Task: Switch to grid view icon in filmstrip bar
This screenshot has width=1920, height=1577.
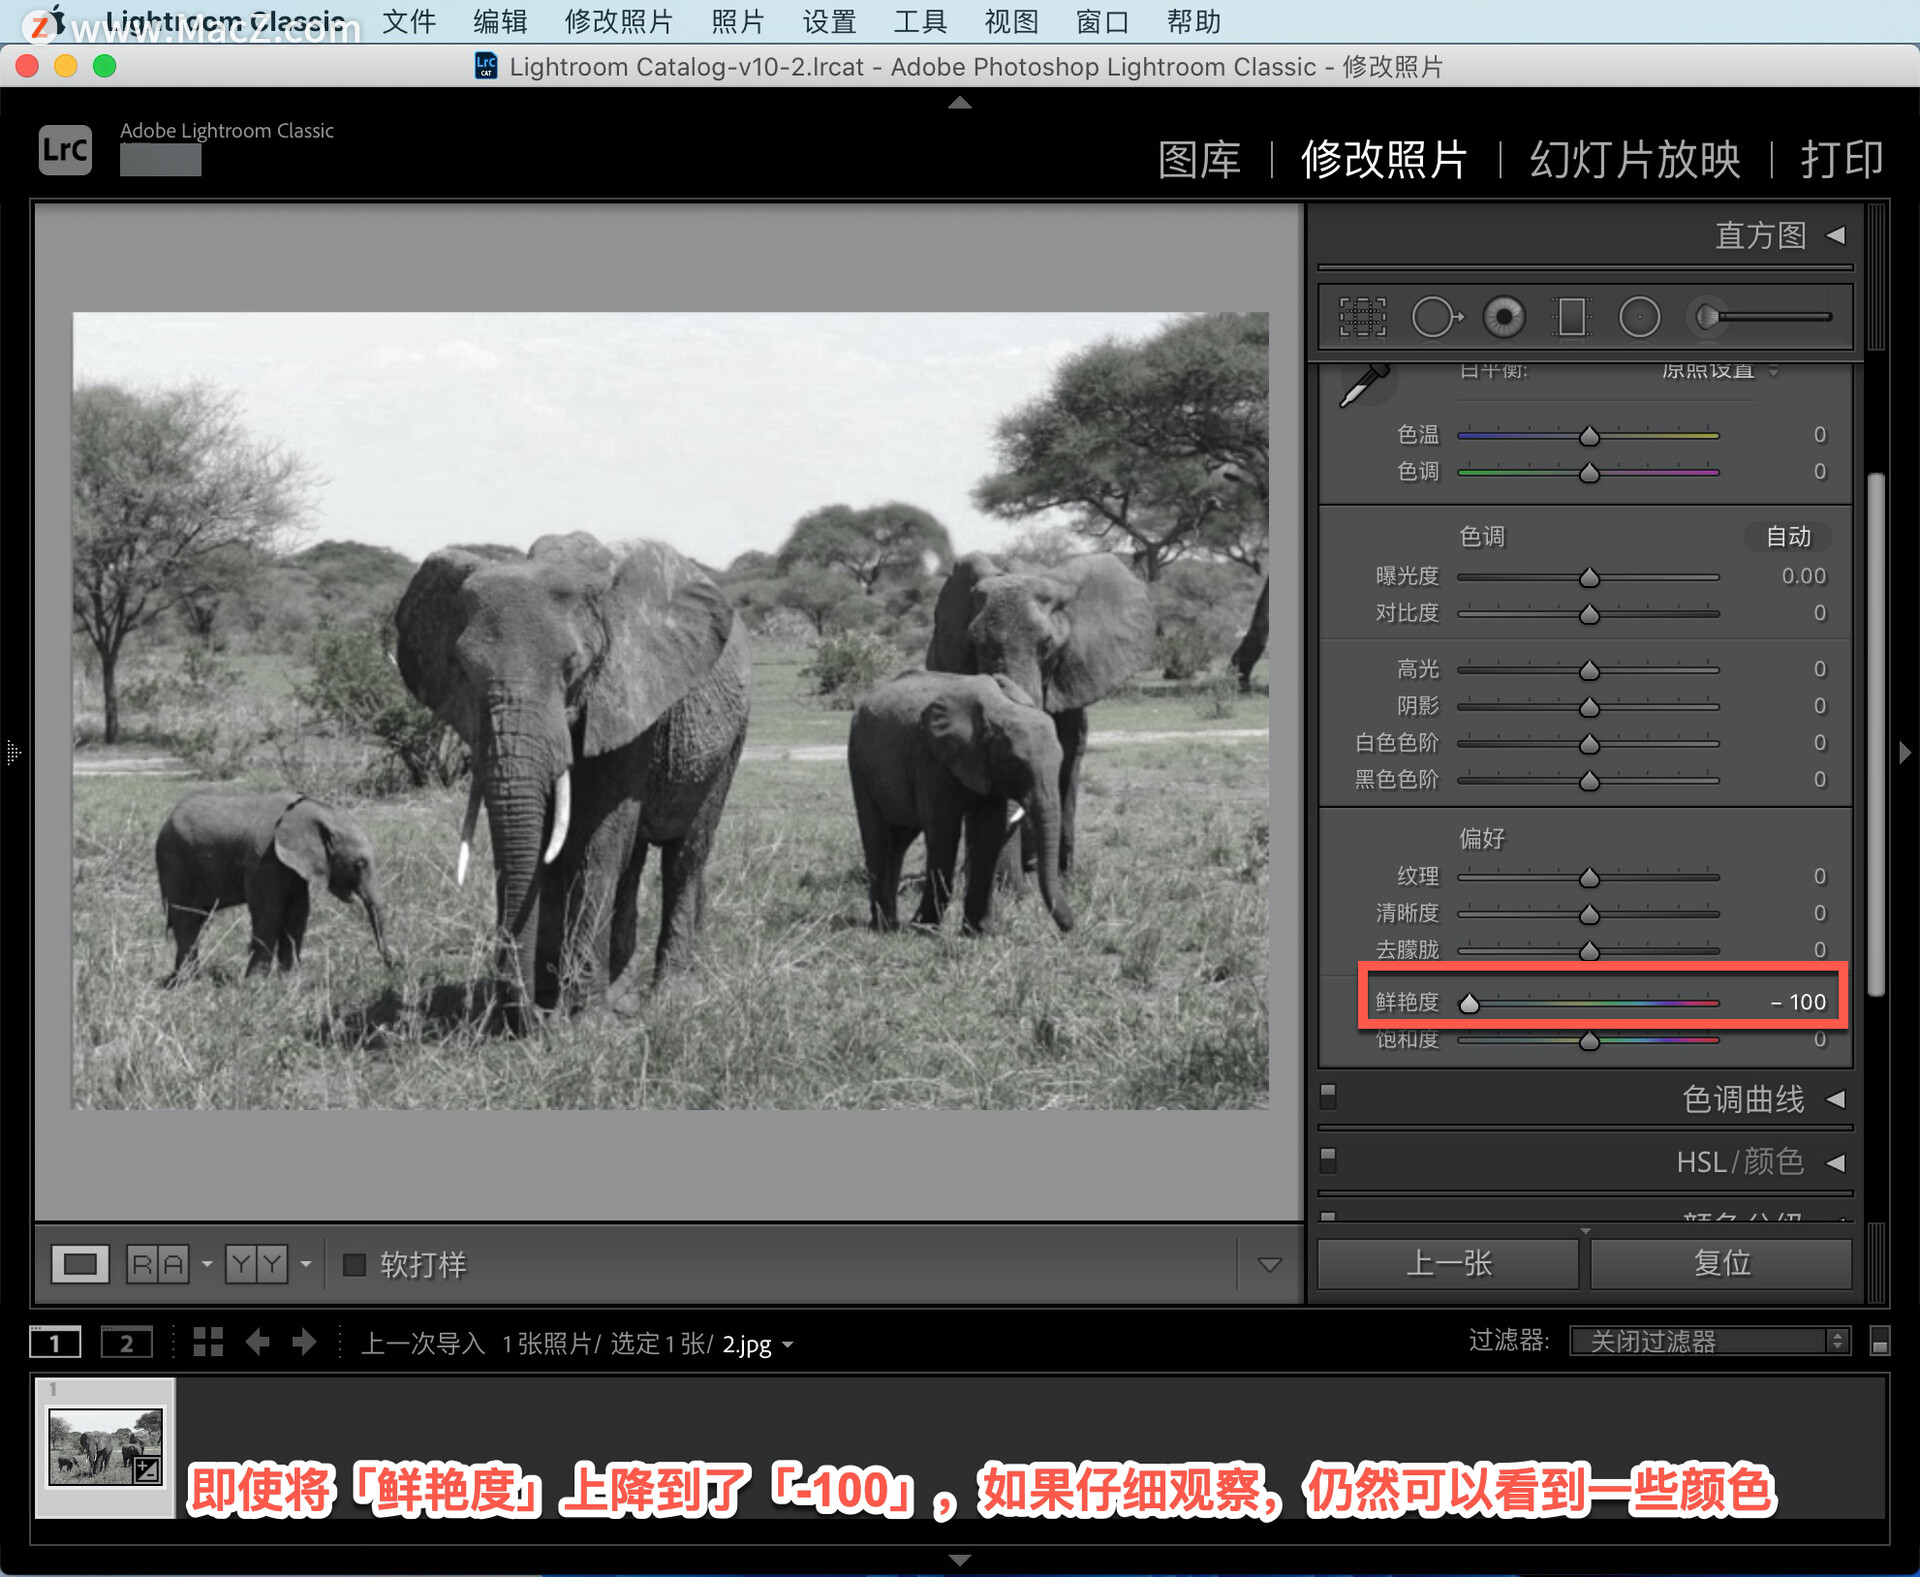Action: 207,1342
